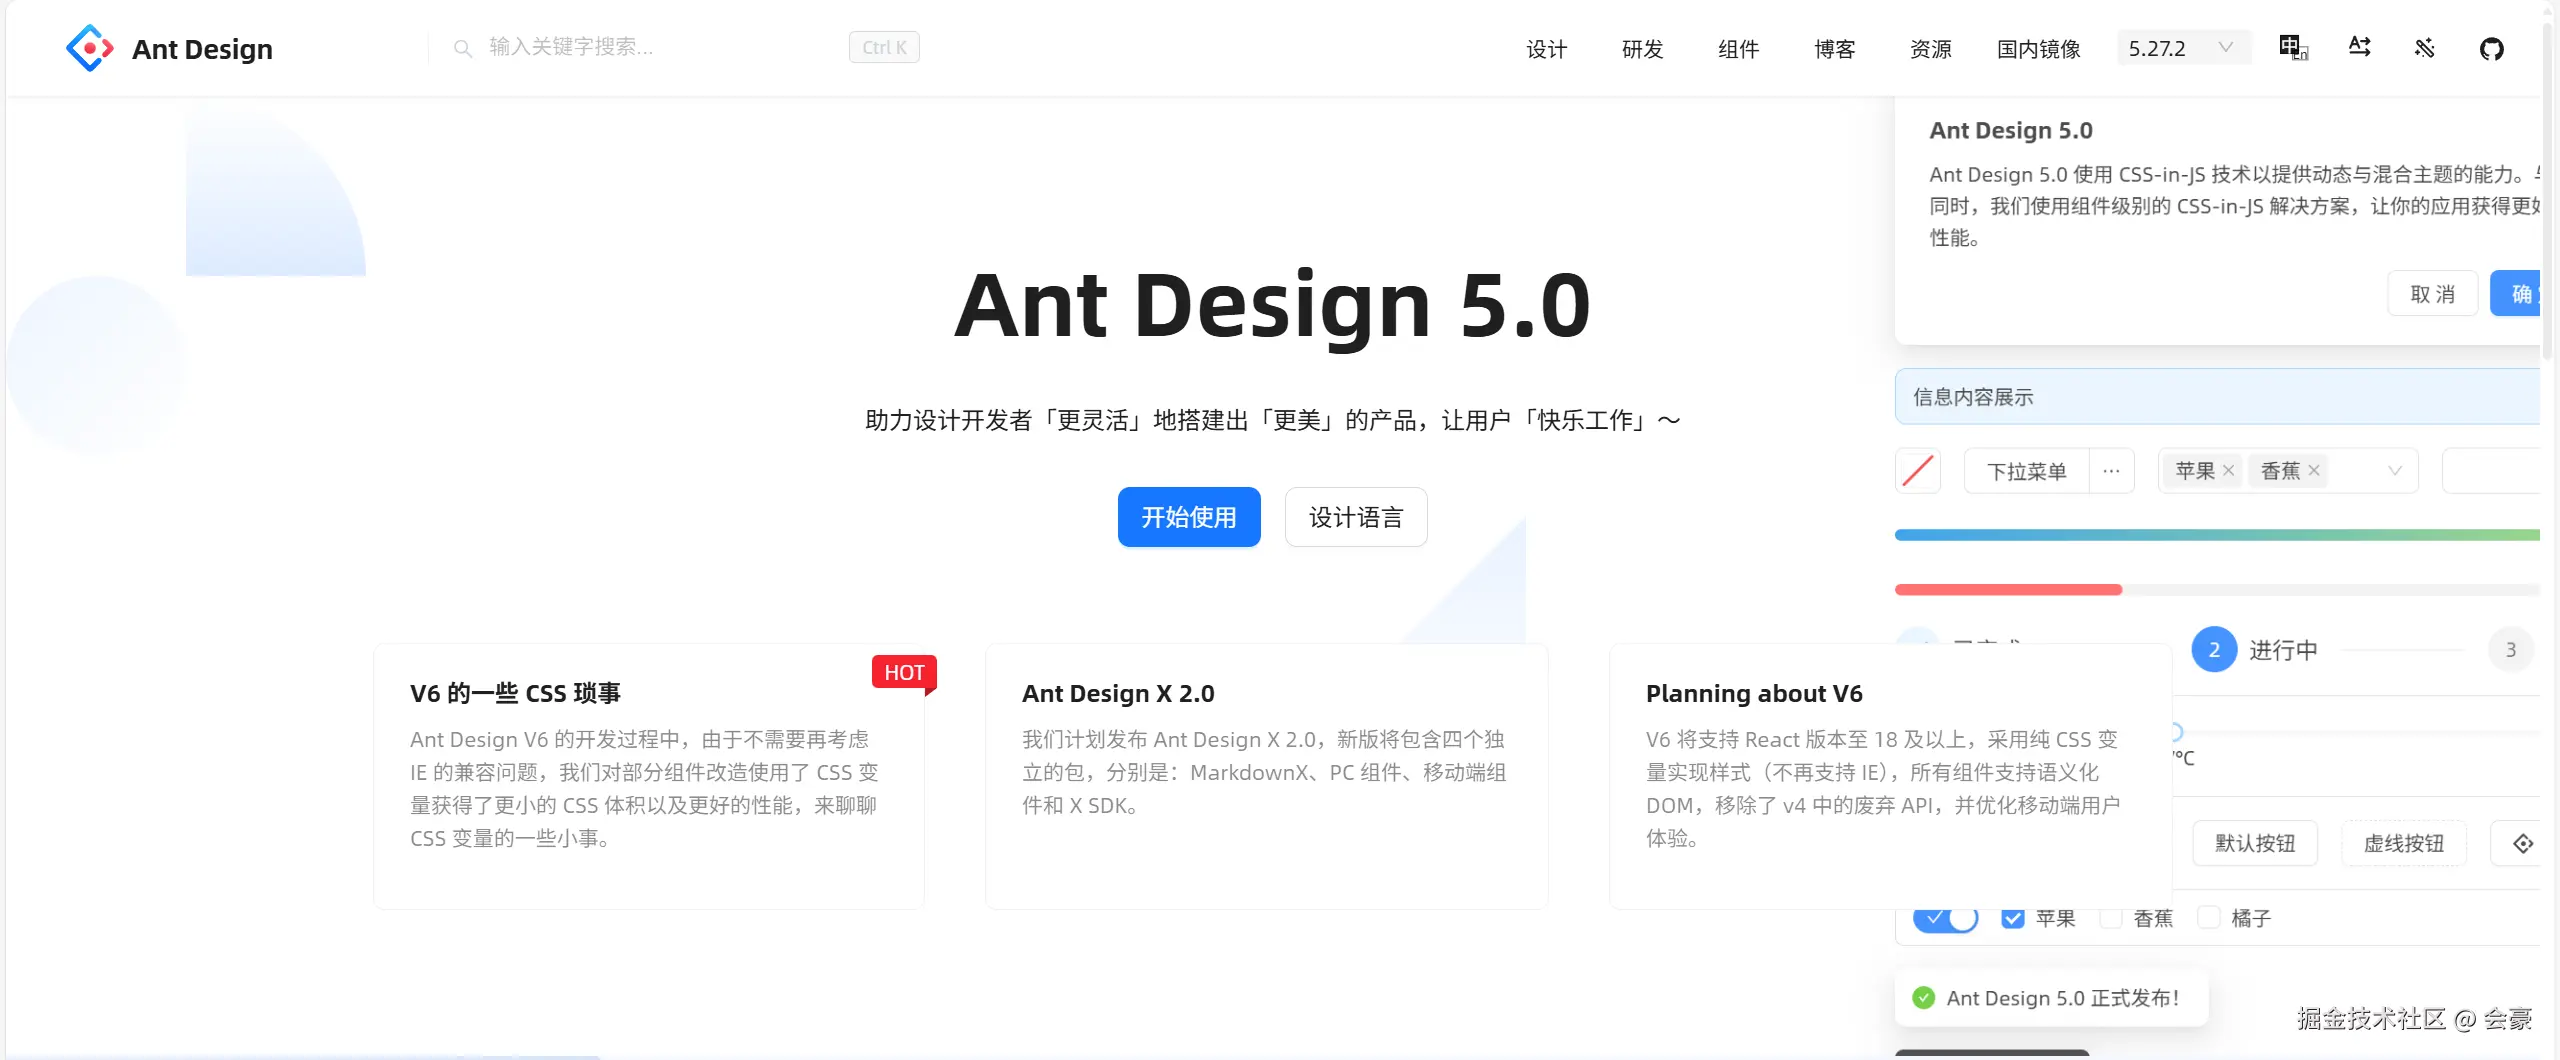The width and height of the screenshot is (2560, 1060).
Task: Uncheck the 苹果 checkbox
Action: pyautogui.click(x=2013, y=918)
